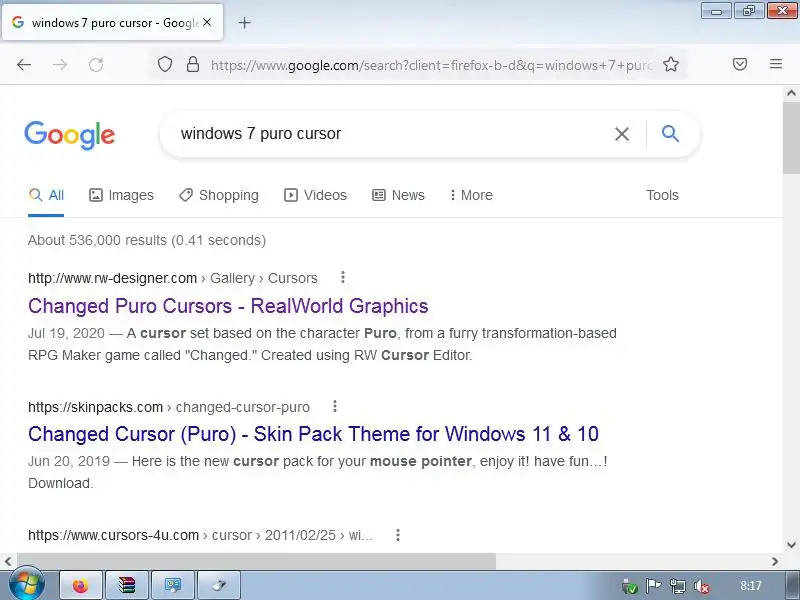Open options for skinpacks.com result

(x=335, y=406)
